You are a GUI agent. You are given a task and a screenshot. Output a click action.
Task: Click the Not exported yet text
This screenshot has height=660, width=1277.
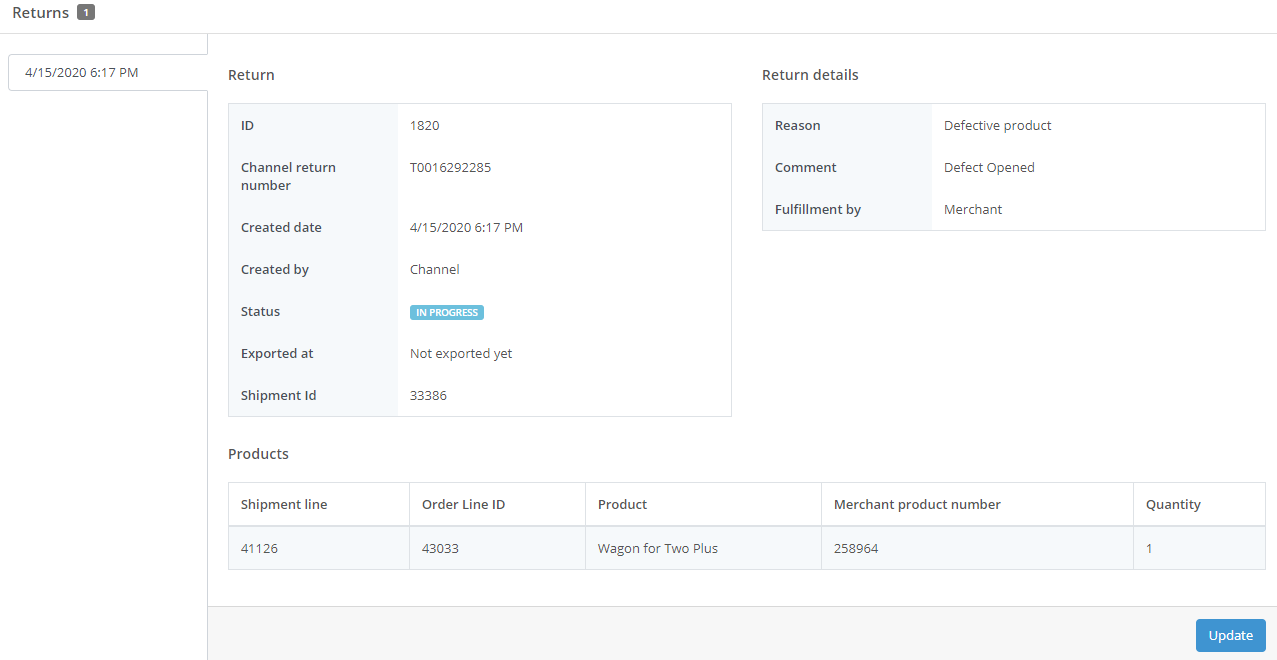[x=461, y=353]
